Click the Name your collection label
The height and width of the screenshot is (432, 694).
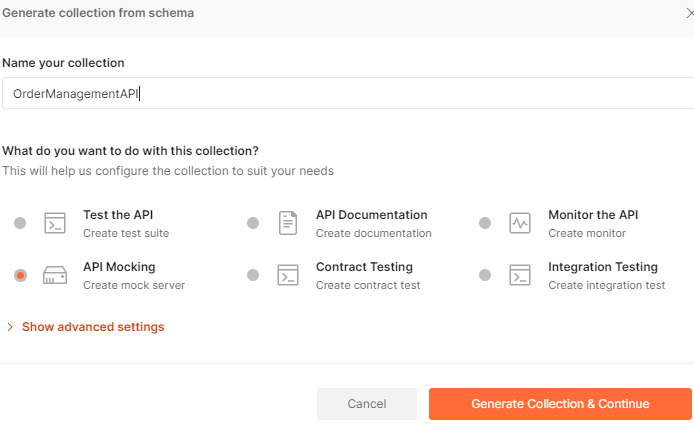[x=63, y=63]
